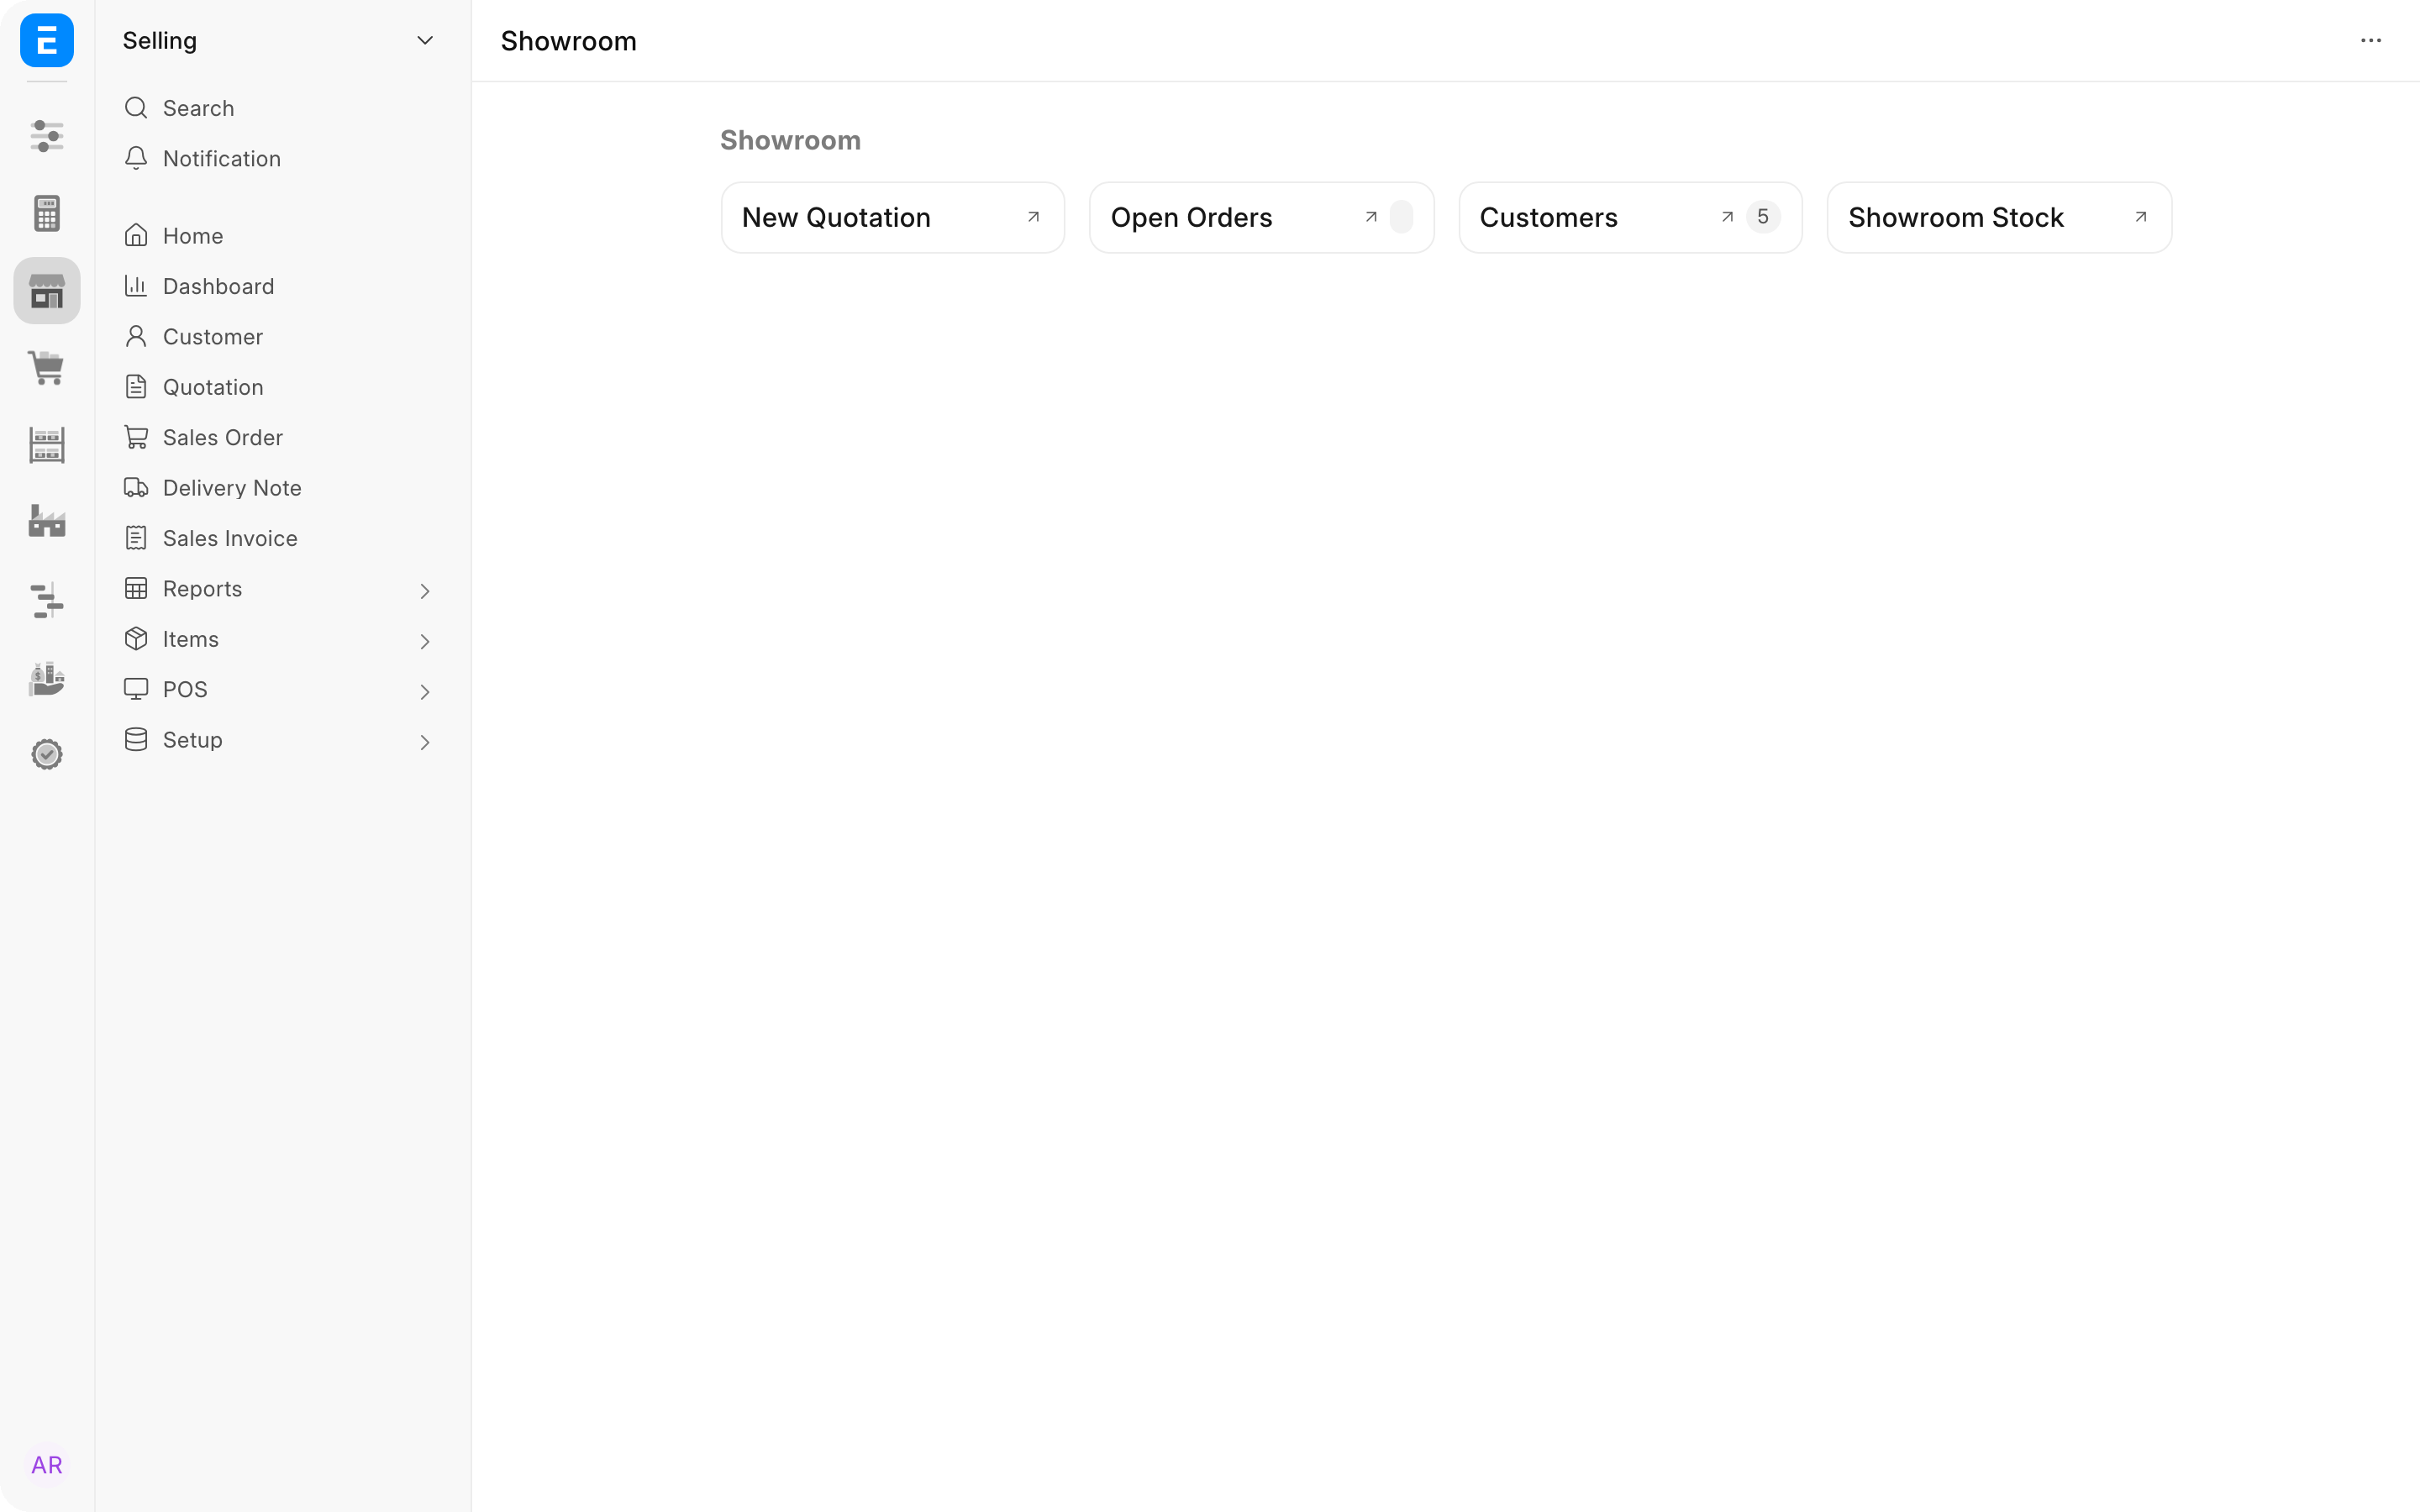2420x1512 pixels.
Task: Open the Projects gantt chart icon
Action: 47,600
